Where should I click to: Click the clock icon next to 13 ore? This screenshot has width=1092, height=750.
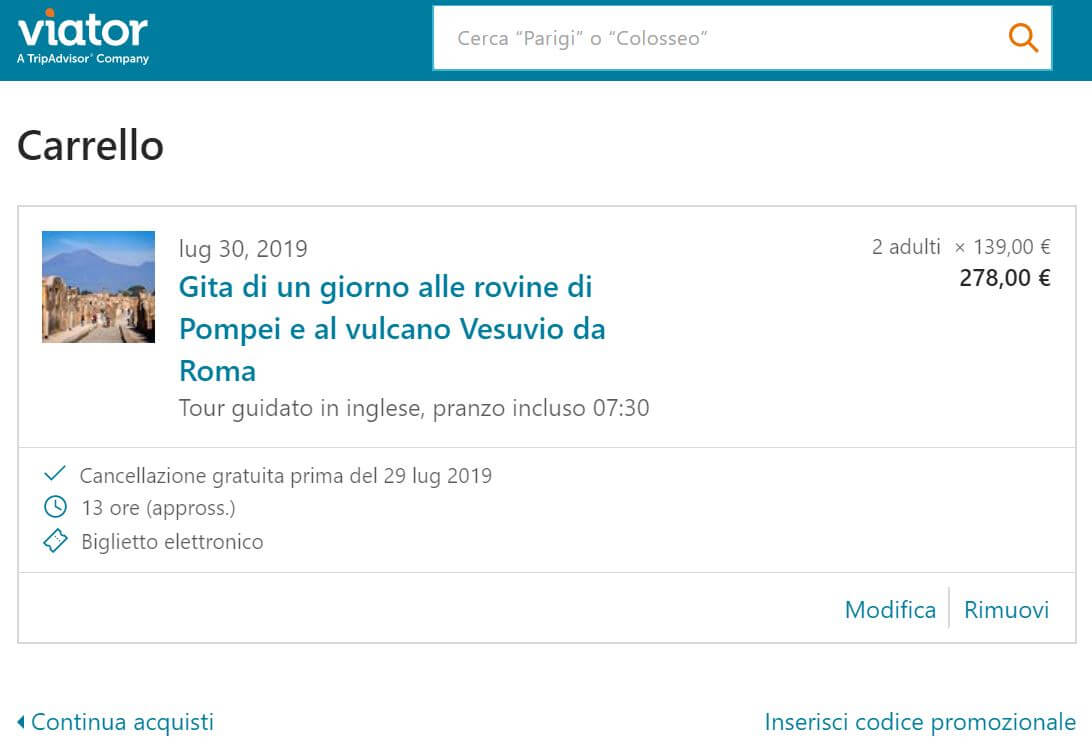[x=55, y=506]
